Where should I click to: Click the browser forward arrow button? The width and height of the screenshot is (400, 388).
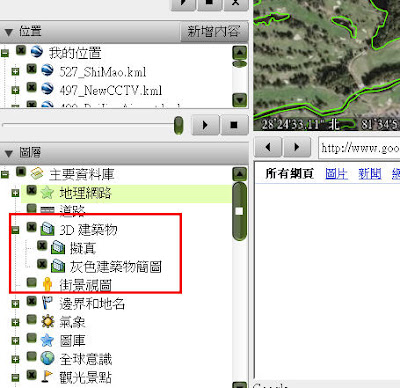click(x=297, y=147)
